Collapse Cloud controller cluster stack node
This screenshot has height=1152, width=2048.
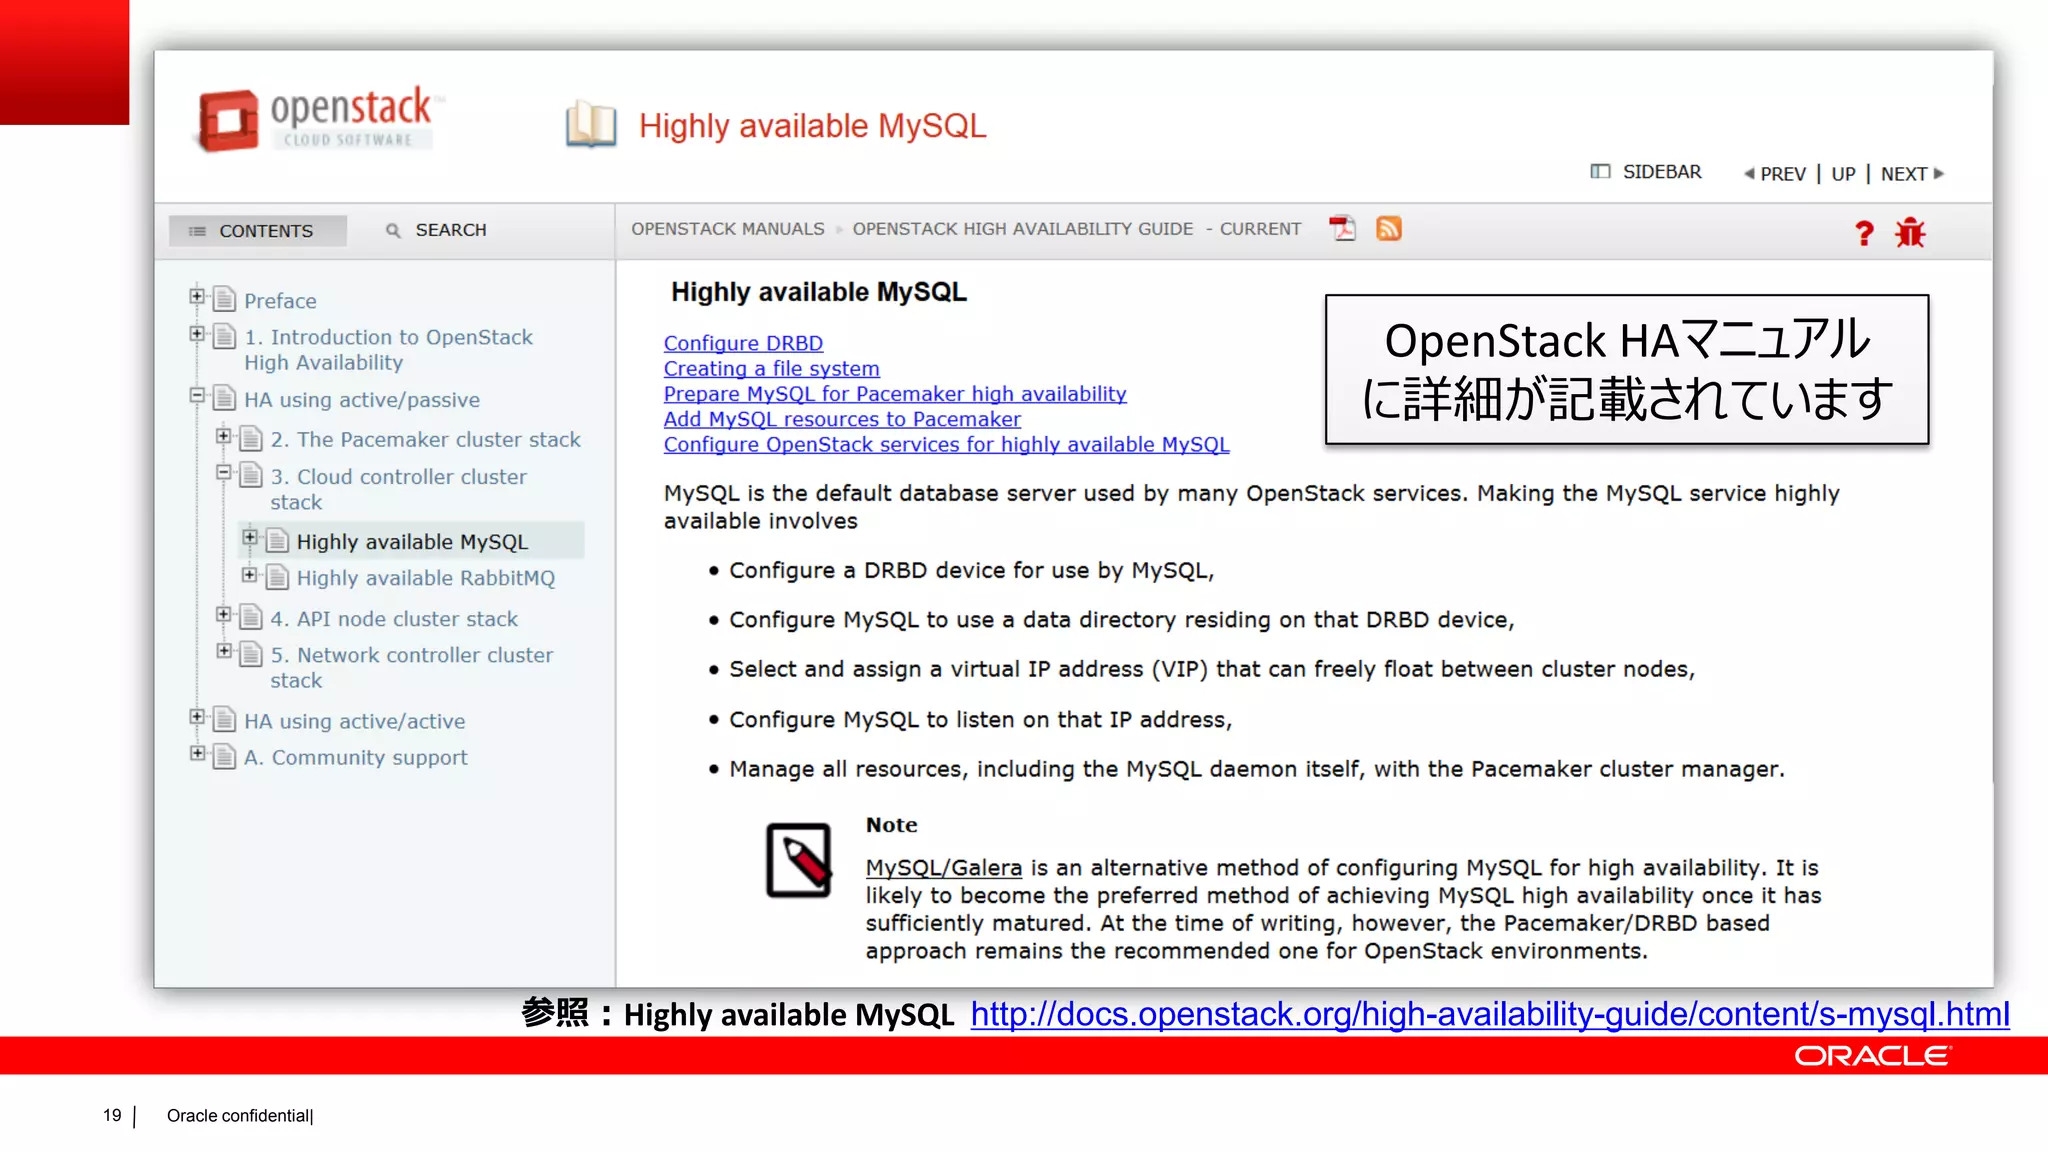pos(224,472)
